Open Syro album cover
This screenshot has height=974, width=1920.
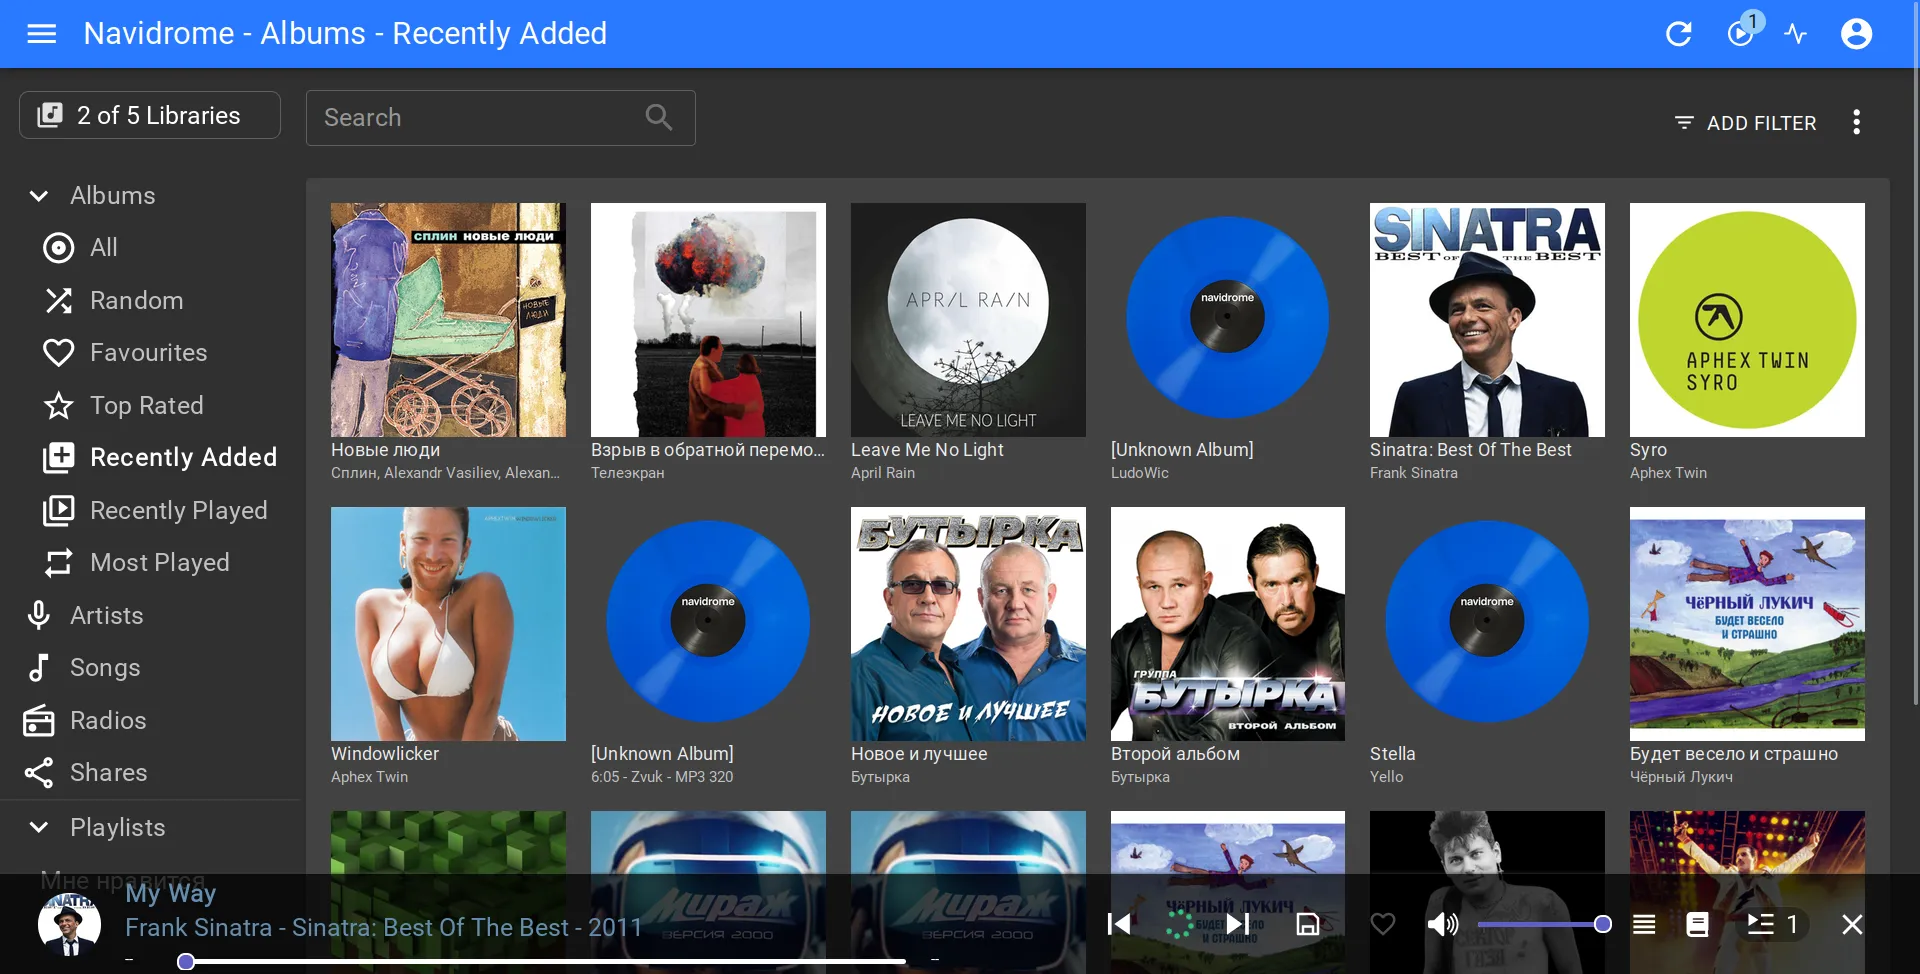point(1747,320)
